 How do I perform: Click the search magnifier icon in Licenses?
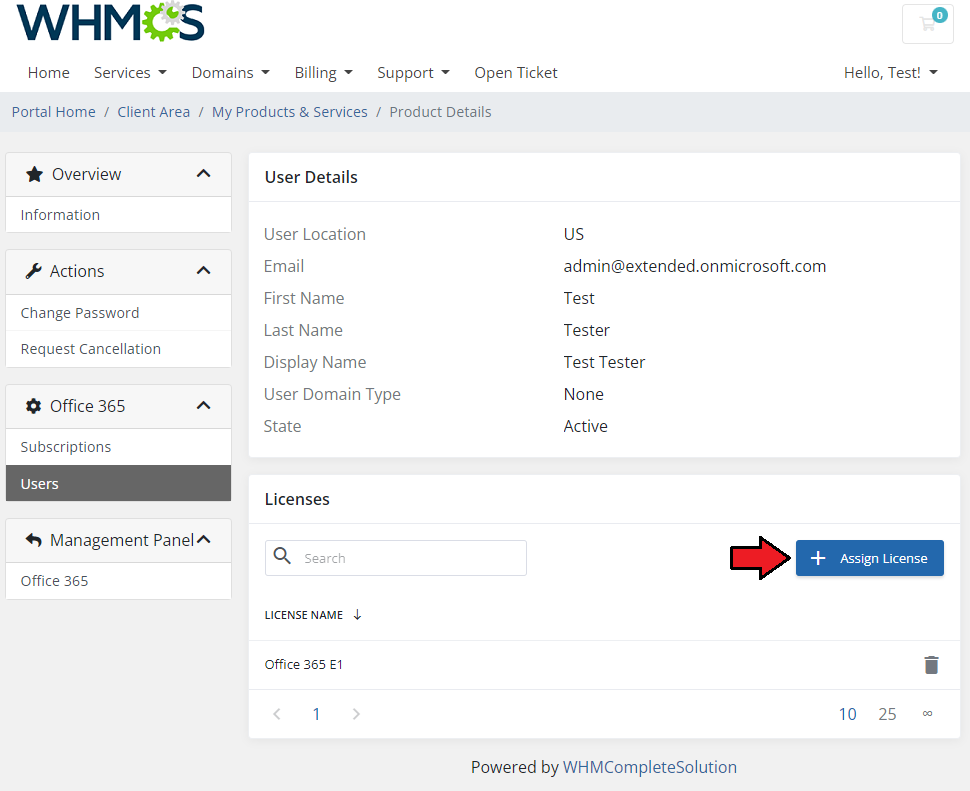pyautogui.click(x=282, y=556)
